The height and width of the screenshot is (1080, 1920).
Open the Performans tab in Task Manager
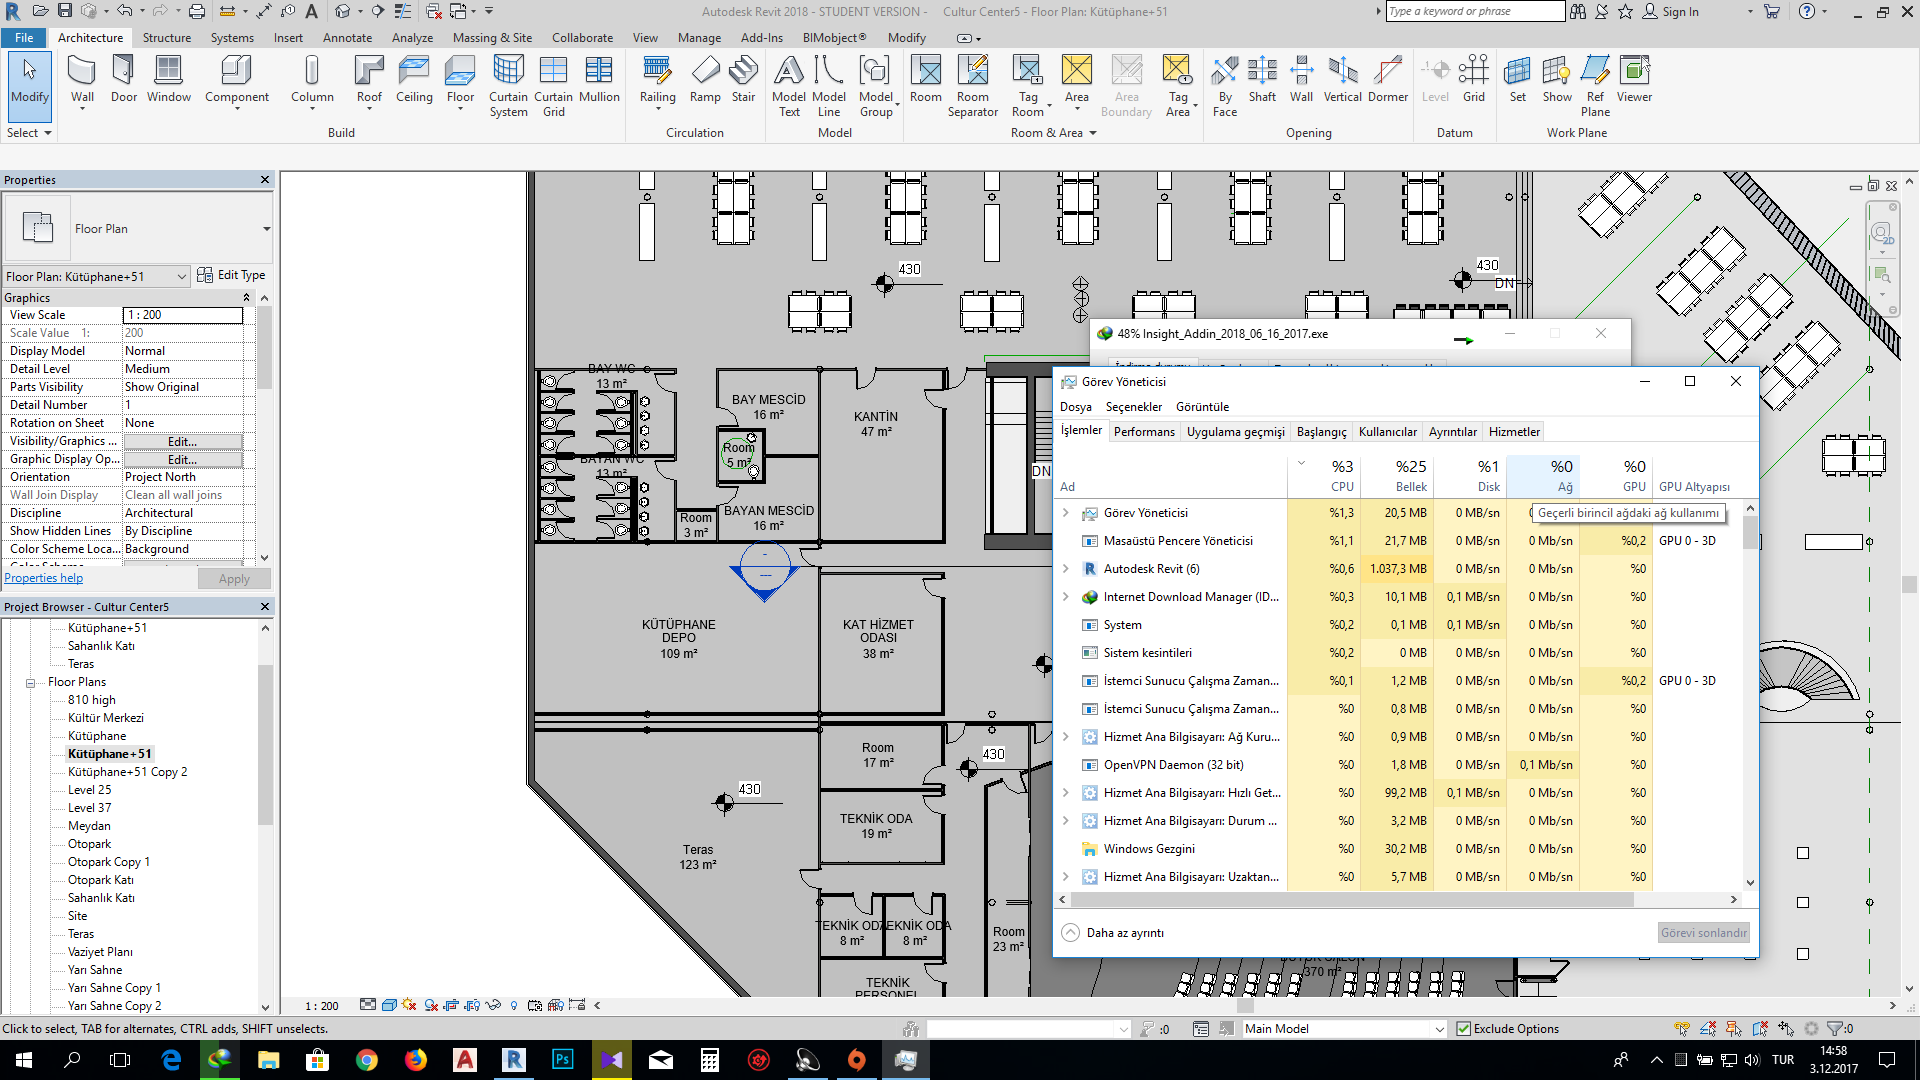pos(1144,432)
